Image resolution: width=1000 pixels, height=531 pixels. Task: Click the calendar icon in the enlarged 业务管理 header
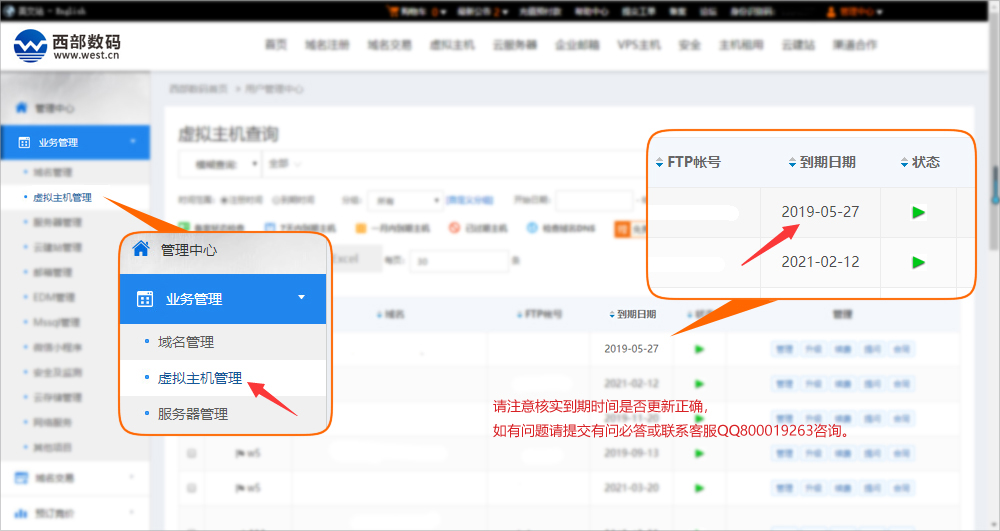[x=145, y=298]
